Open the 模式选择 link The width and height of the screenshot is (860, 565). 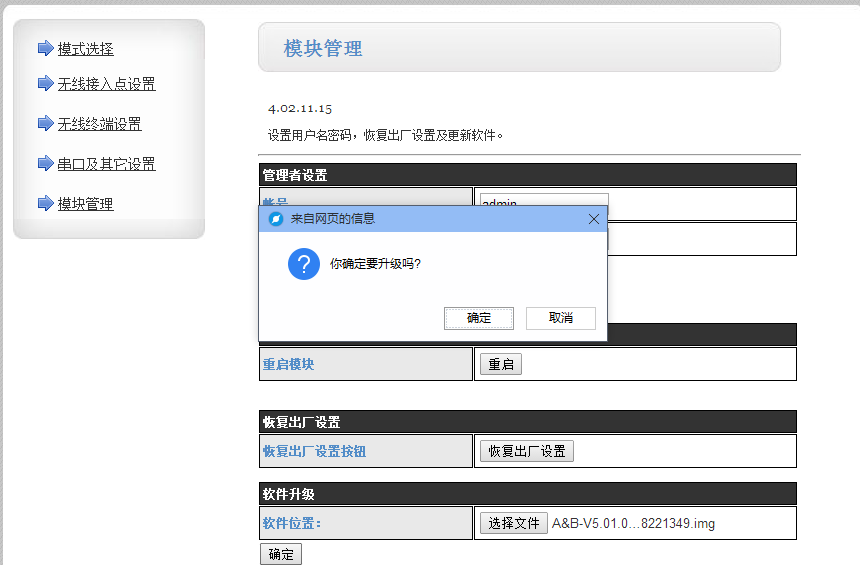85,49
